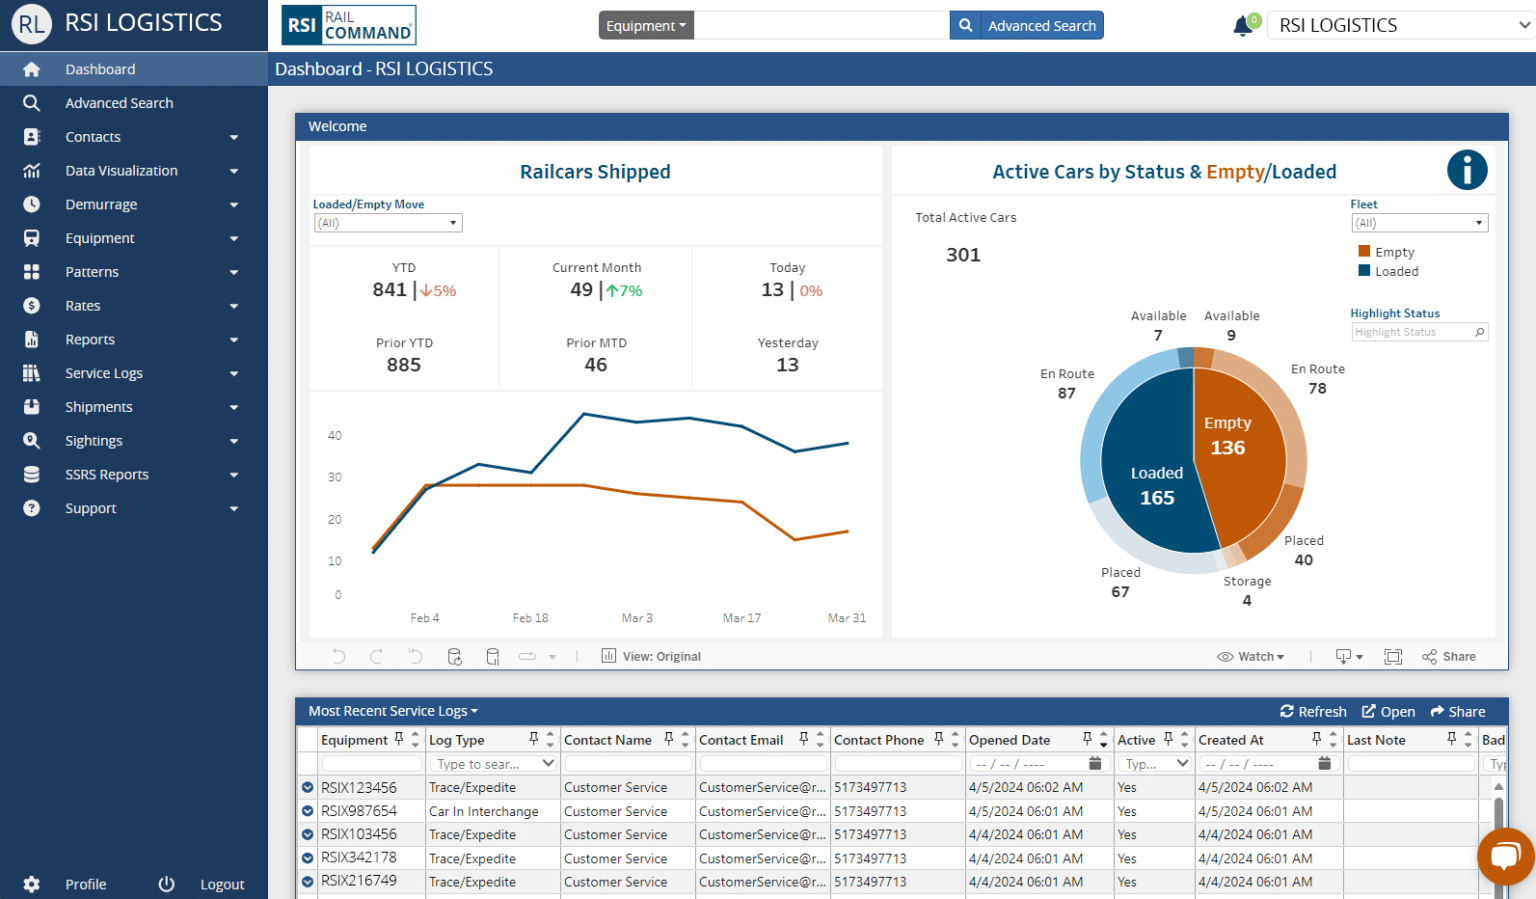Click the Undo icon below the Railcars Shipped chart

pyautogui.click(x=339, y=656)
